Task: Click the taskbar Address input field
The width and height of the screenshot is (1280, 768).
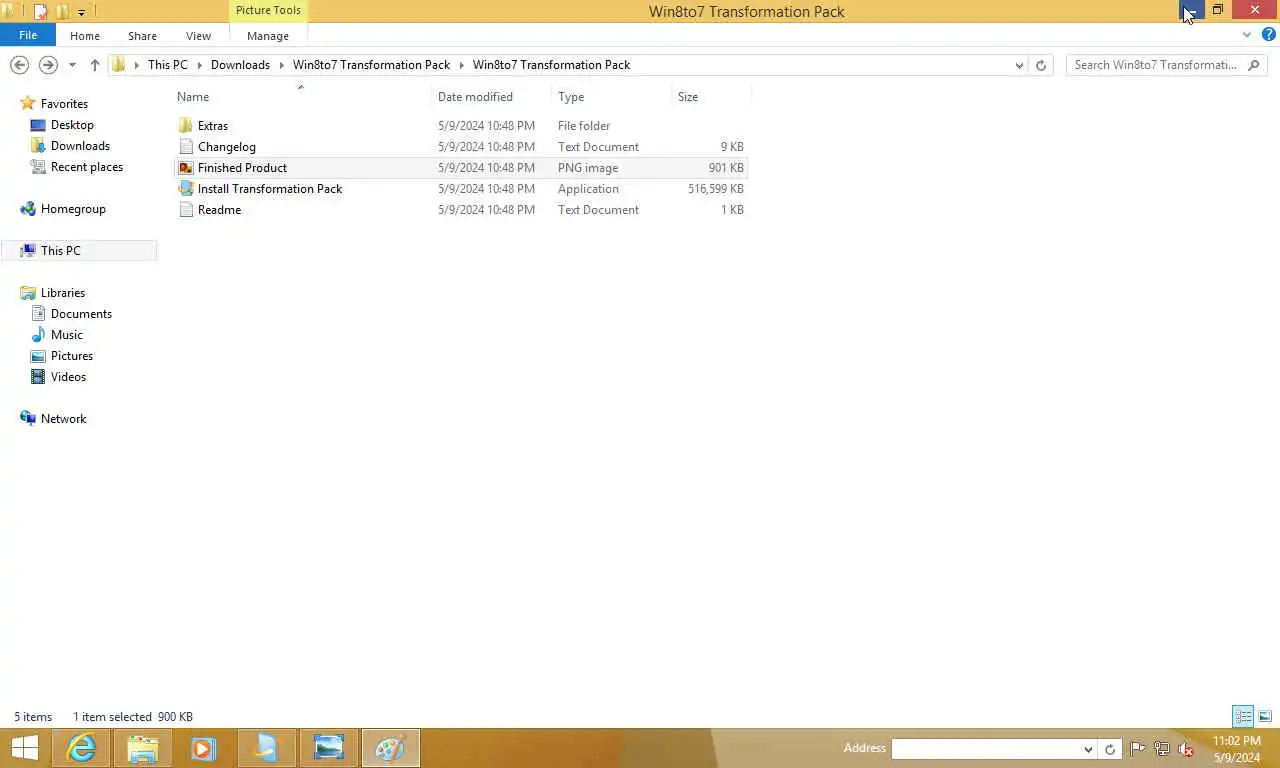Action: coord(986,749)
